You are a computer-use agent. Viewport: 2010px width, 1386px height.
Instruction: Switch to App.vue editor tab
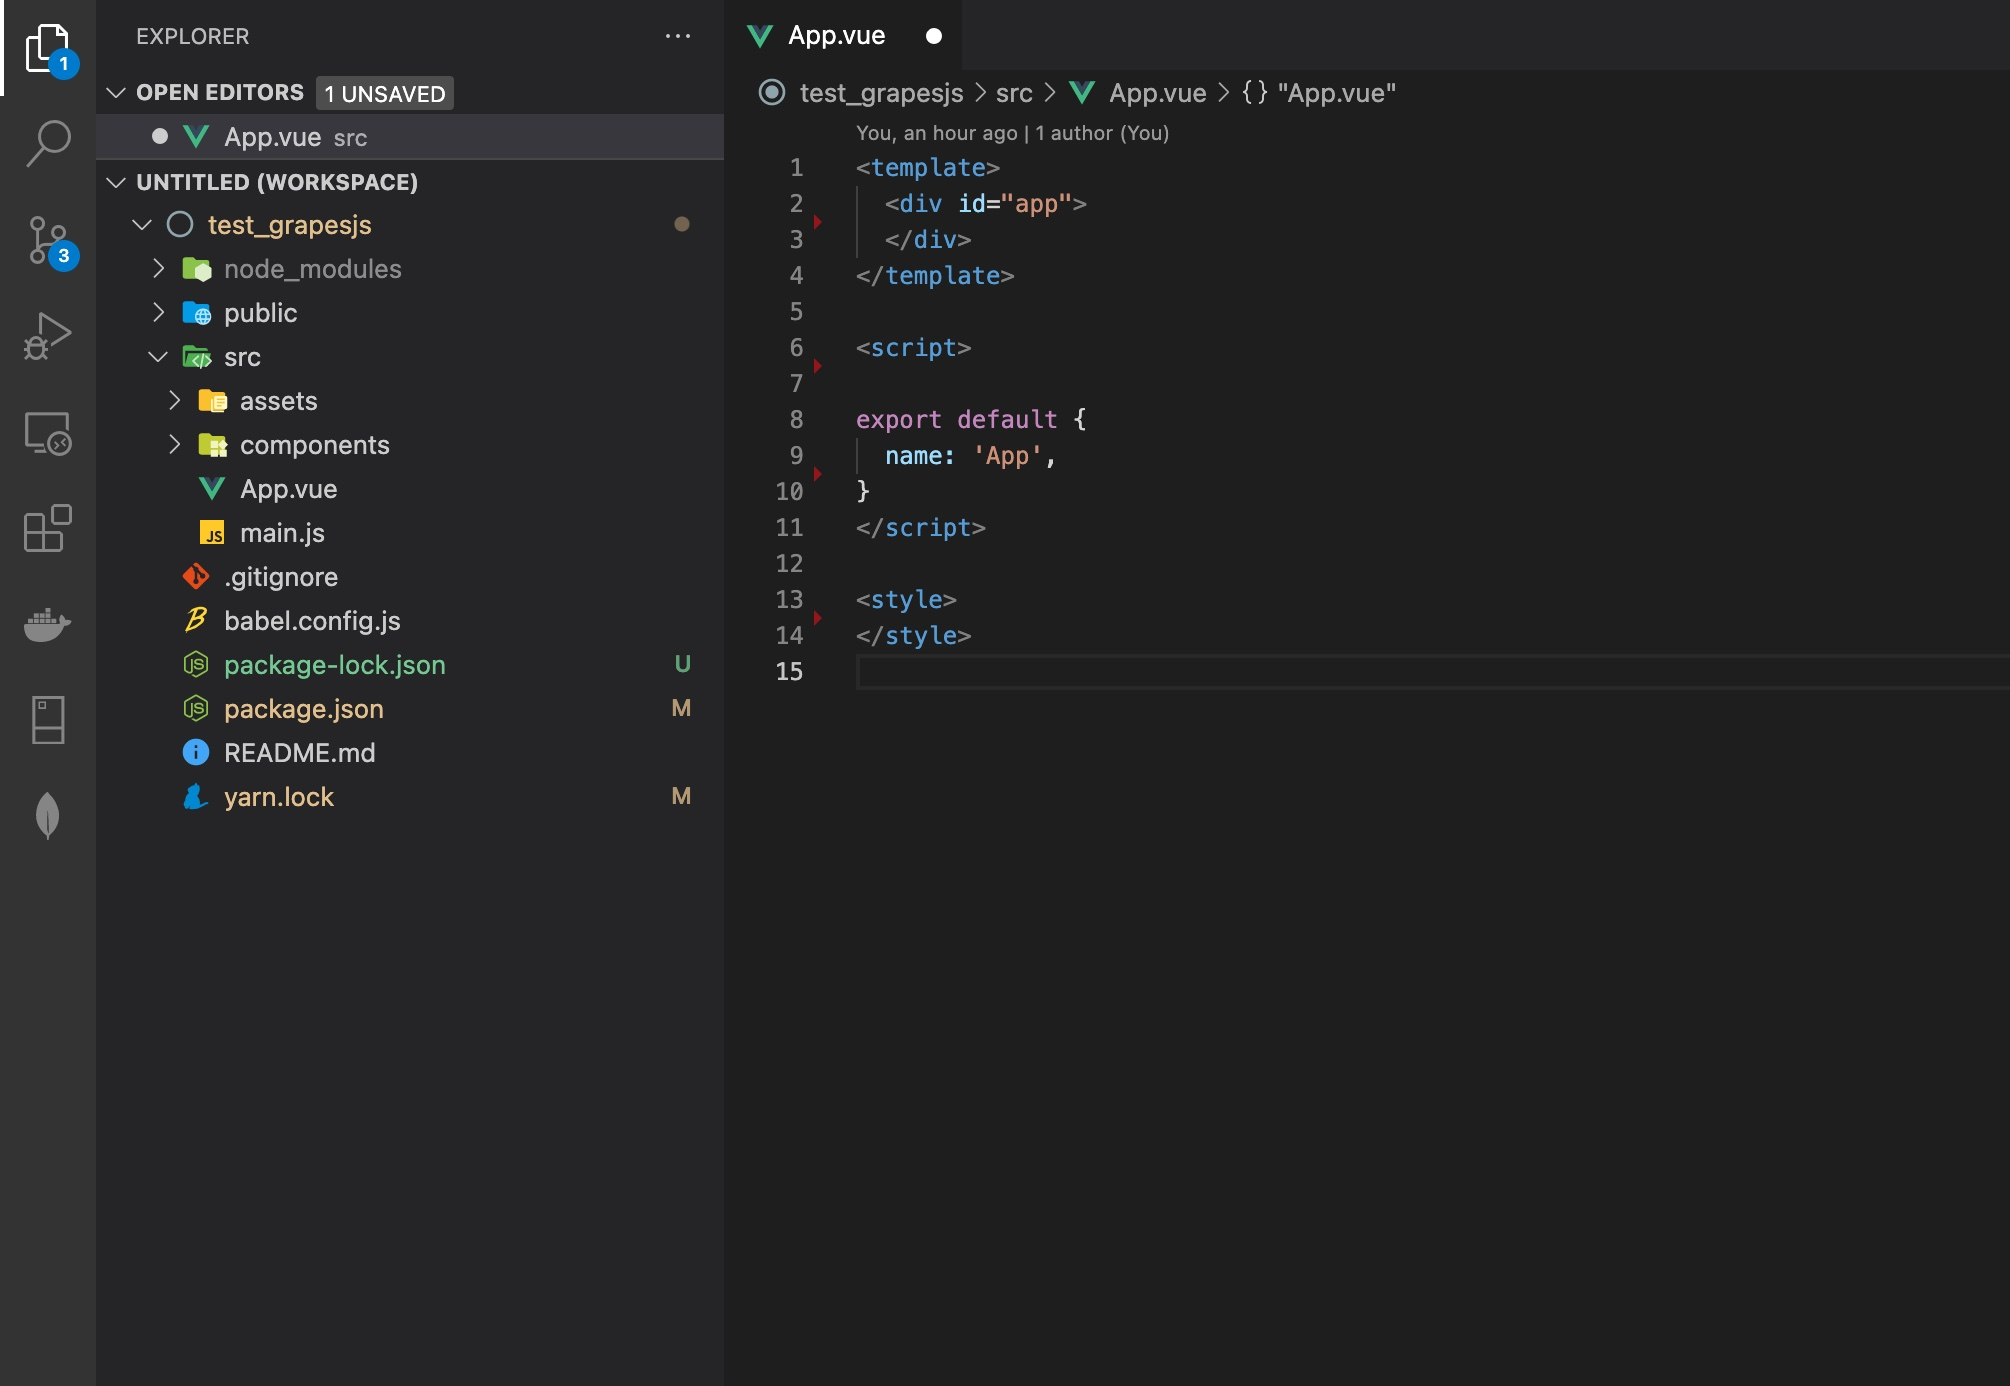coord(842,36)
